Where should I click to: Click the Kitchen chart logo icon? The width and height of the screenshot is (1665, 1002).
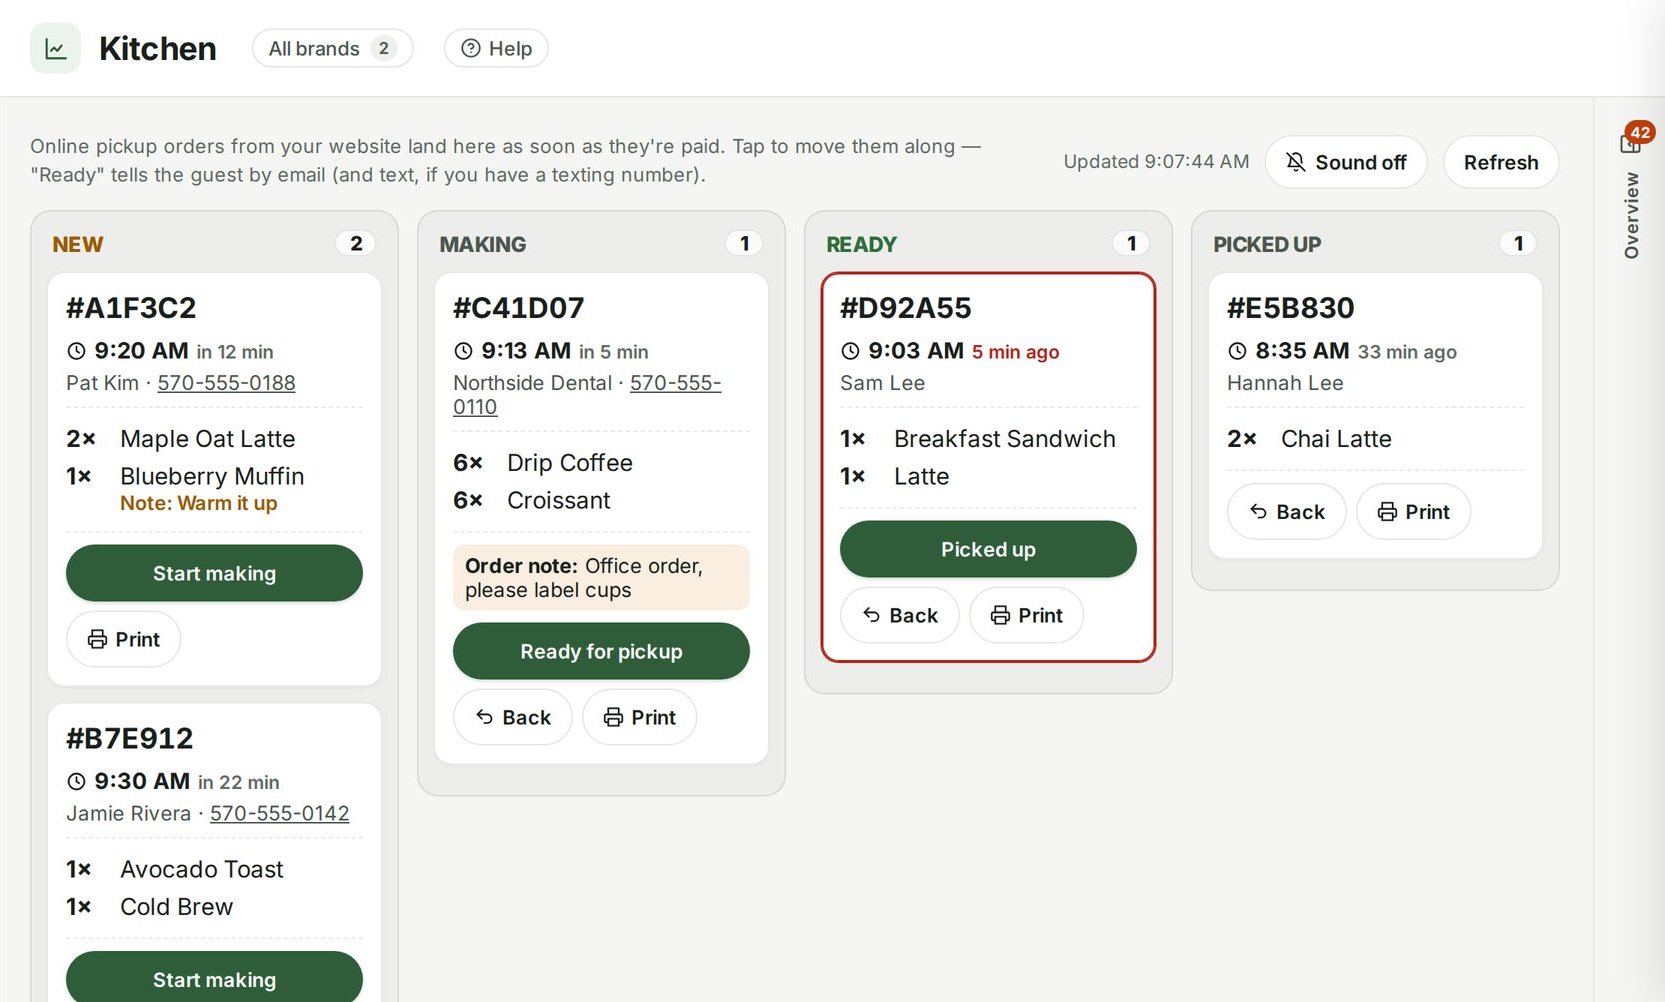tap(55, 48)
